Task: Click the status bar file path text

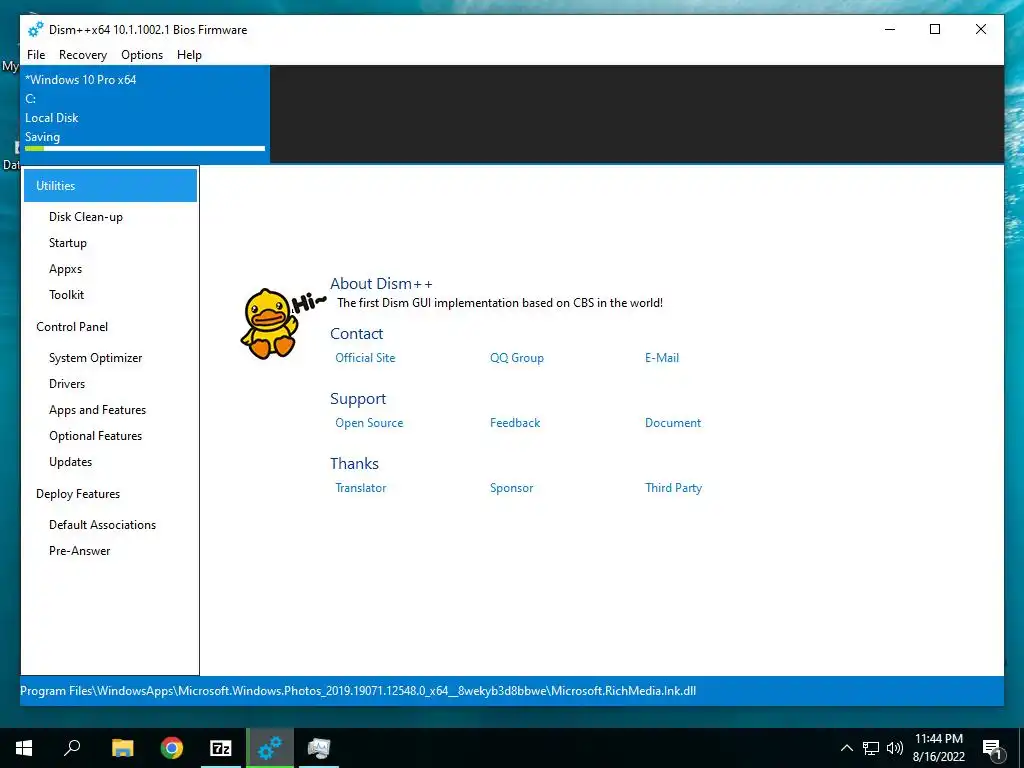Action: pyautogui.click(x=358, y=691)
